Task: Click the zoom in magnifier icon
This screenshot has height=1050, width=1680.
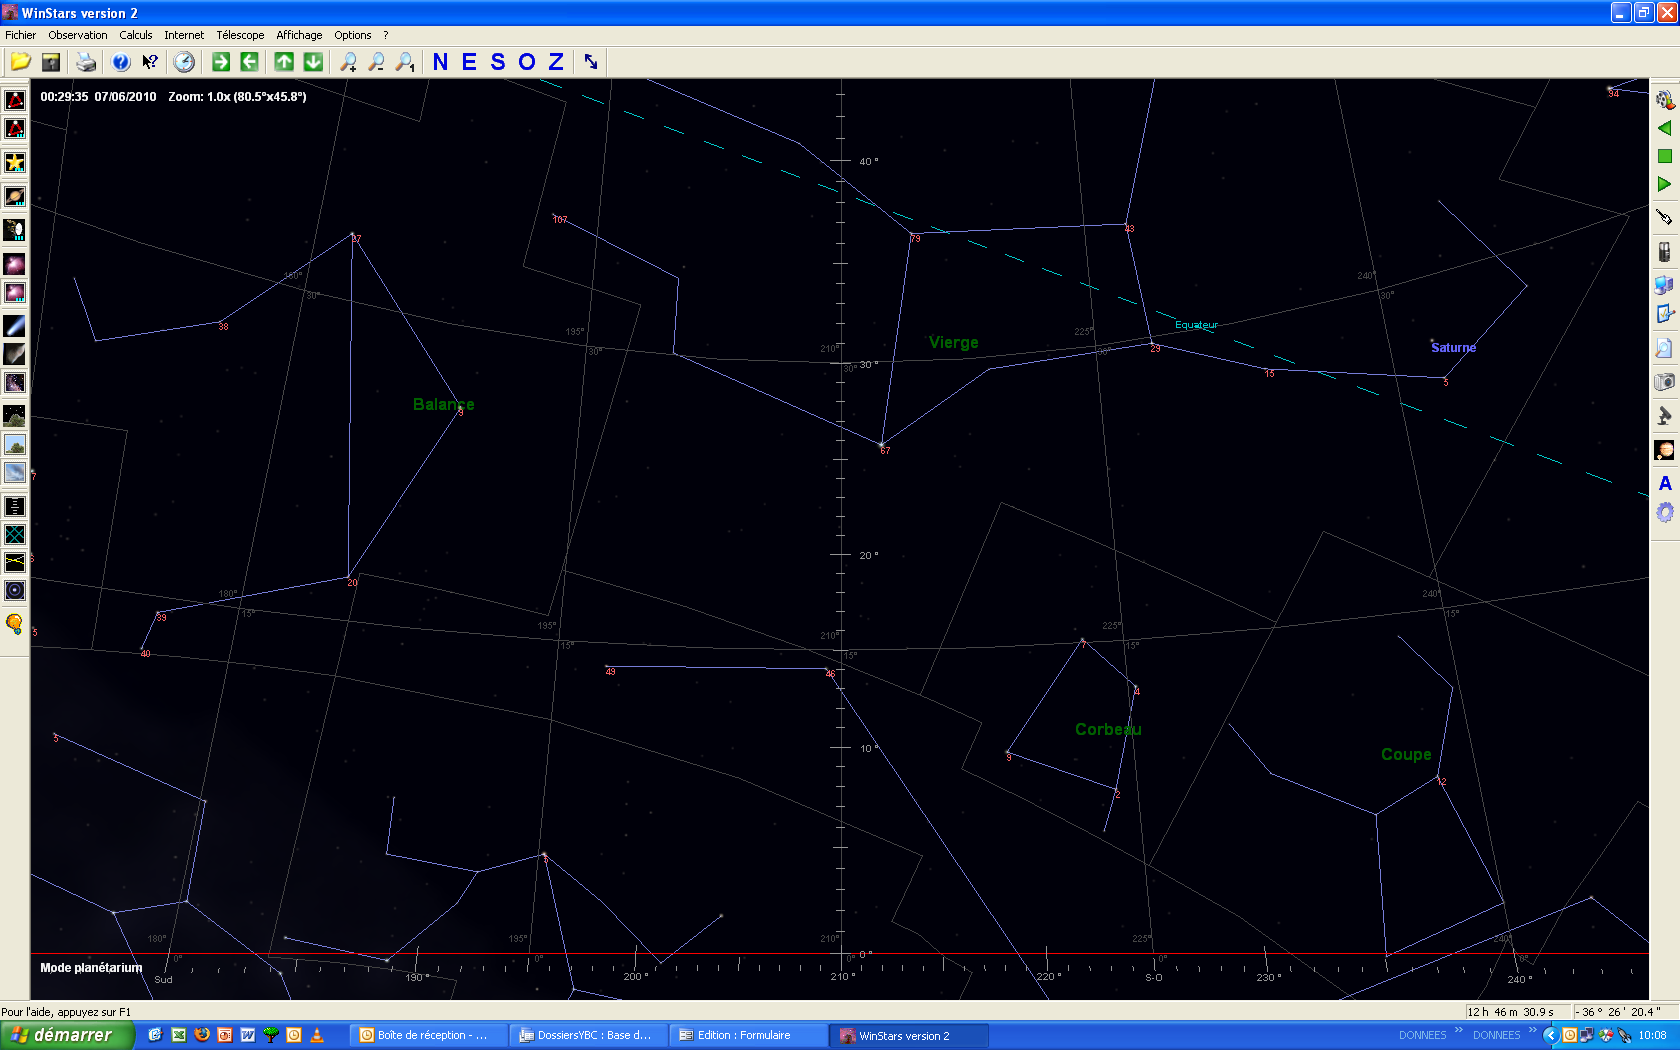Action: tap(348, 62)
